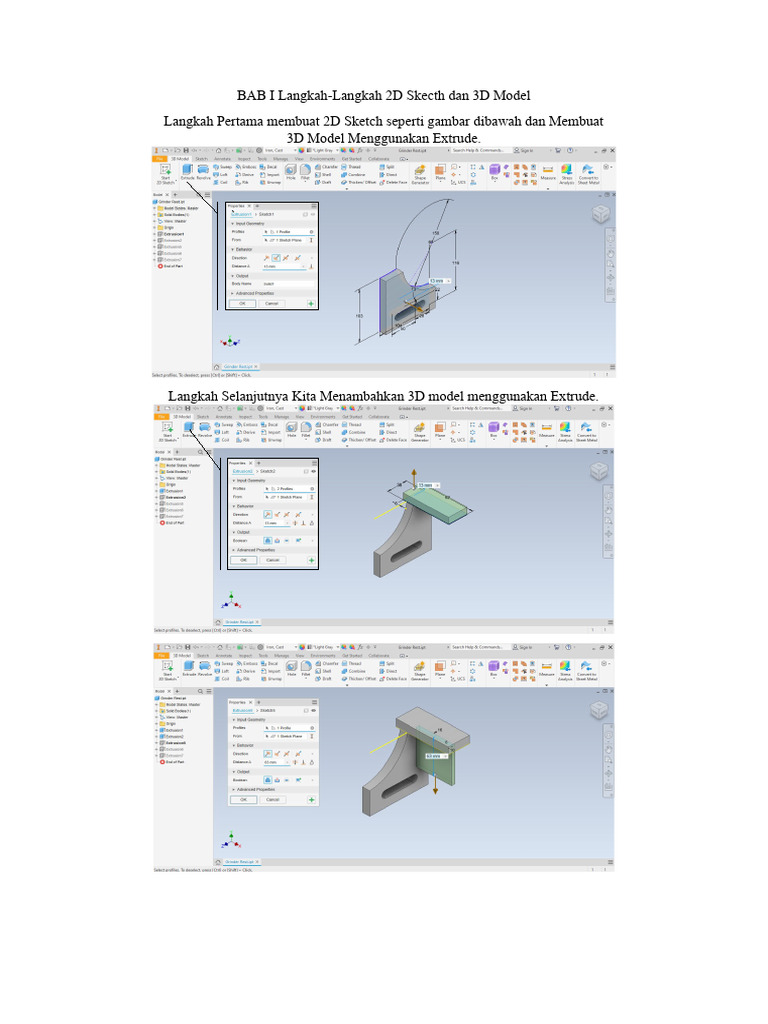Toggle sketch visibility eye in second screenshot's Properties
Image resolution: width=768 pixels, height=1024 pixels.
(313, 471)
